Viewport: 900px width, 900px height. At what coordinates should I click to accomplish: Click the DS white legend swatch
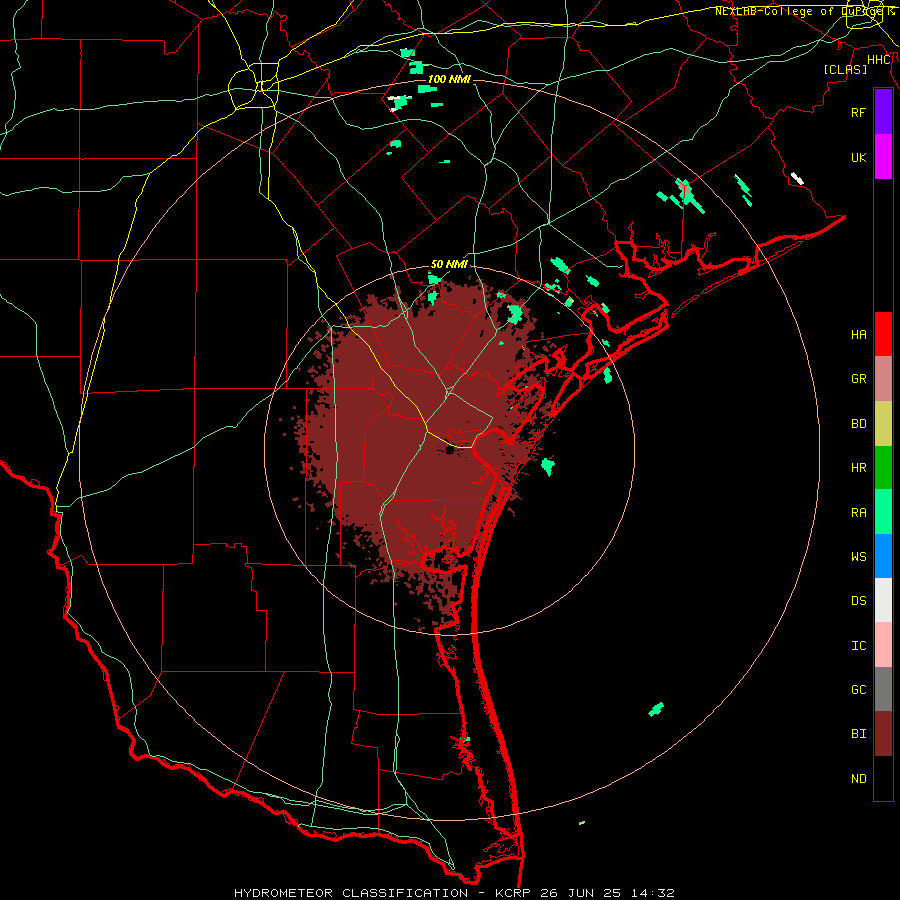[x=883, y=600]
